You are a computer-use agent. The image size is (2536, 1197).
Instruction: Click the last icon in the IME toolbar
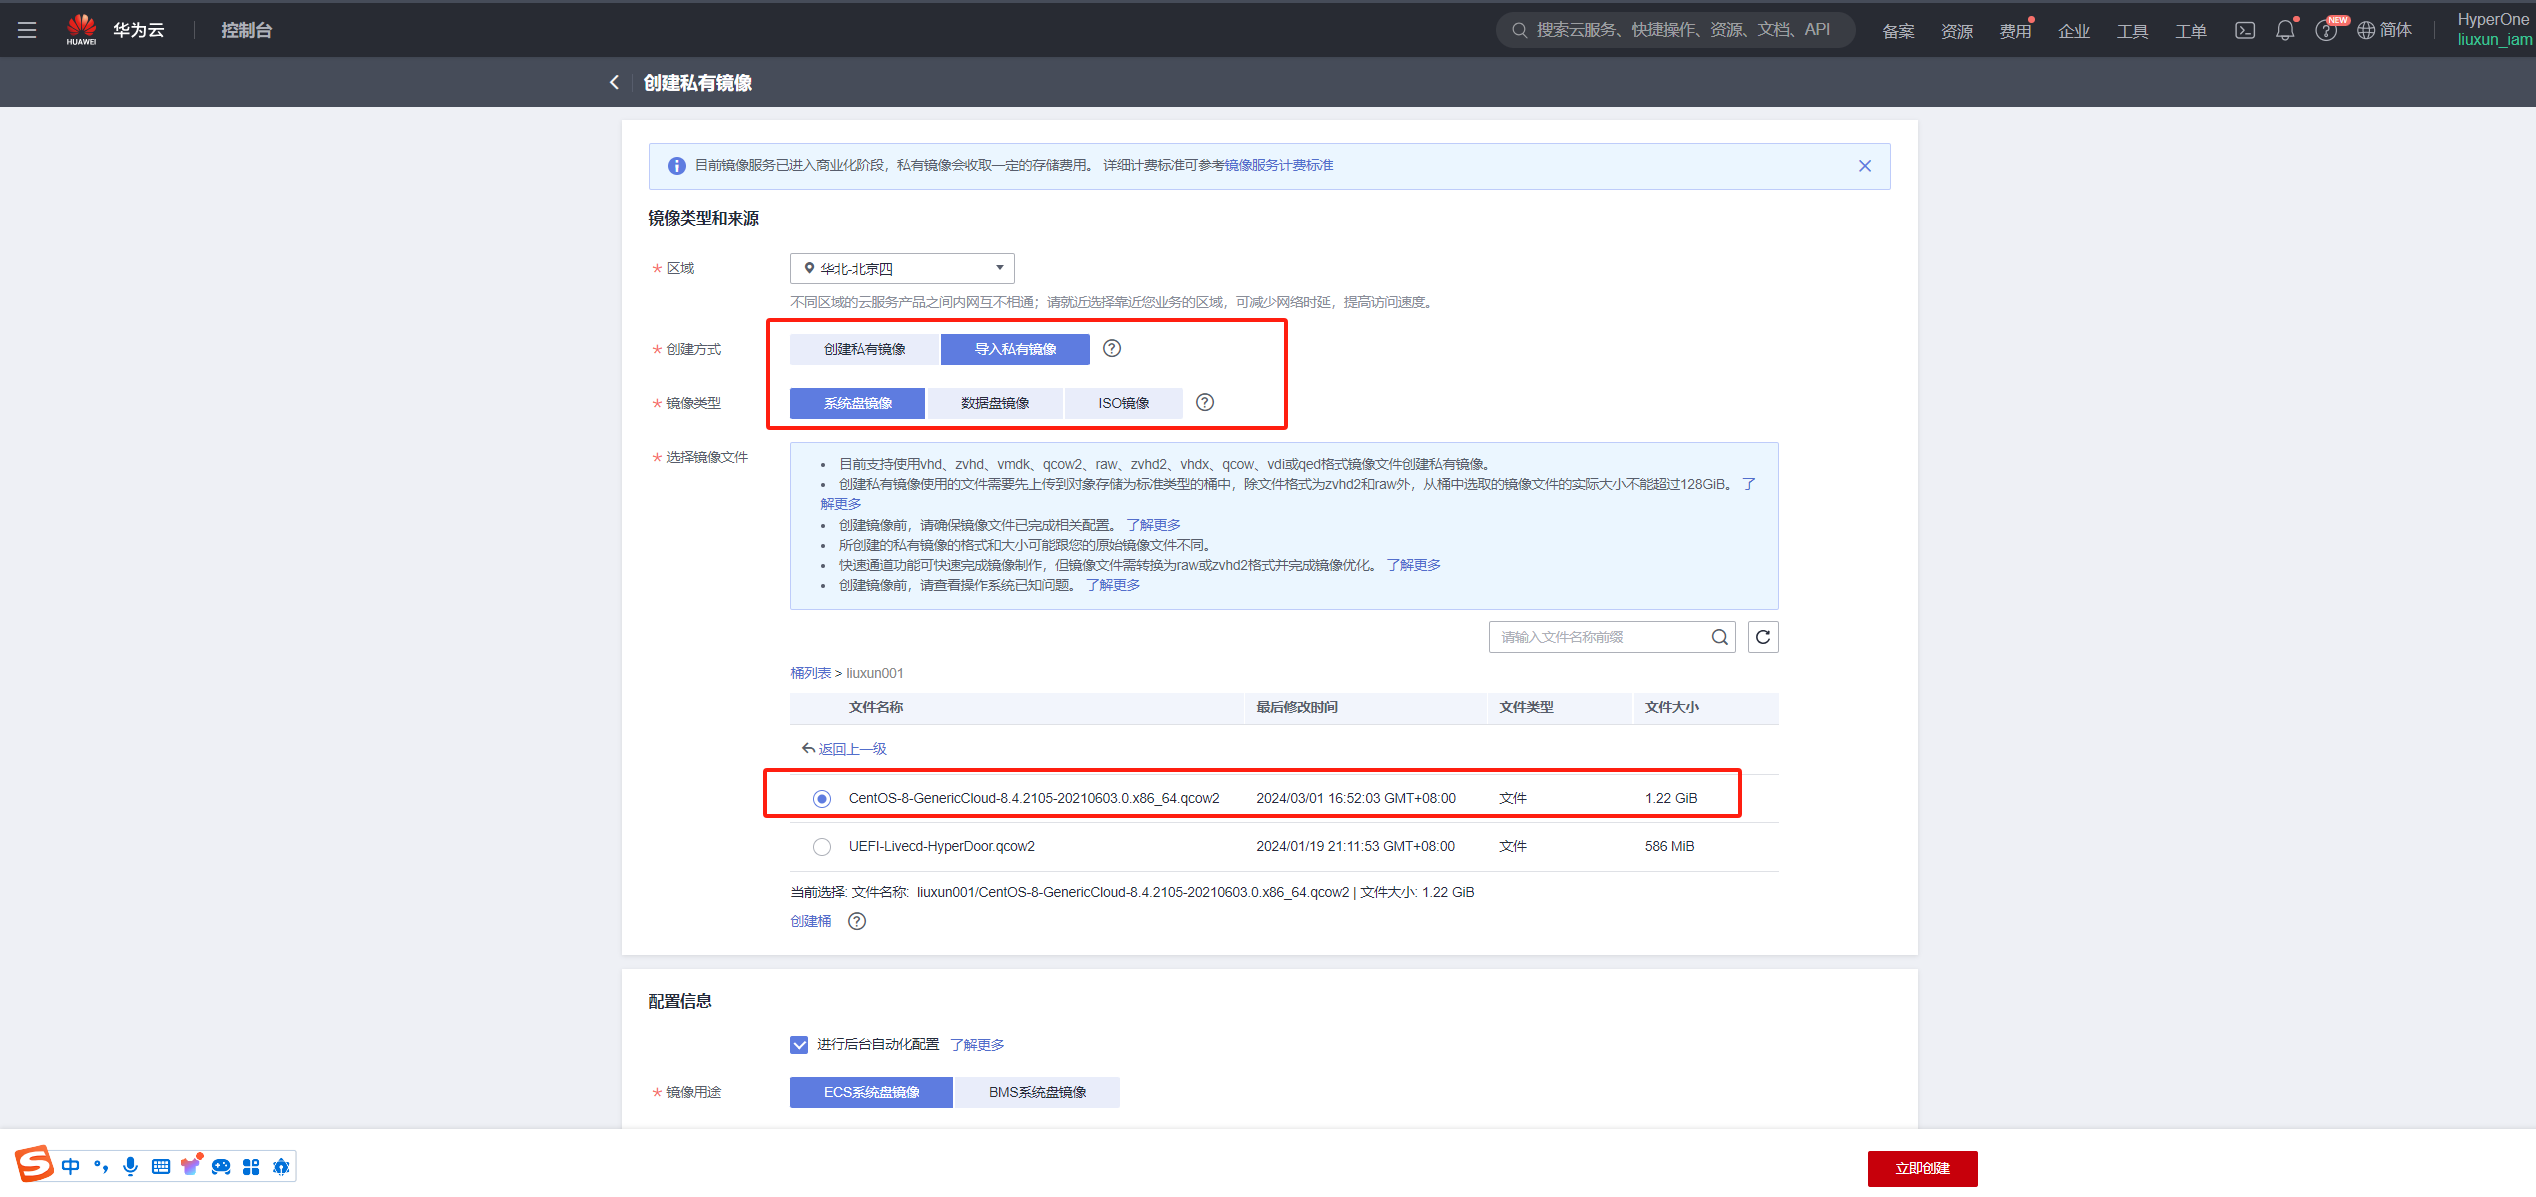click(281, 1166)
